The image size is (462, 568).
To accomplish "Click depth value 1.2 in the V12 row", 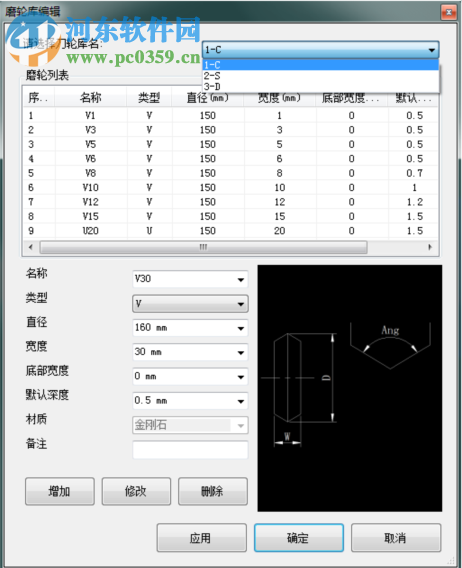I will pyautogui.click(x=415, y=202).
